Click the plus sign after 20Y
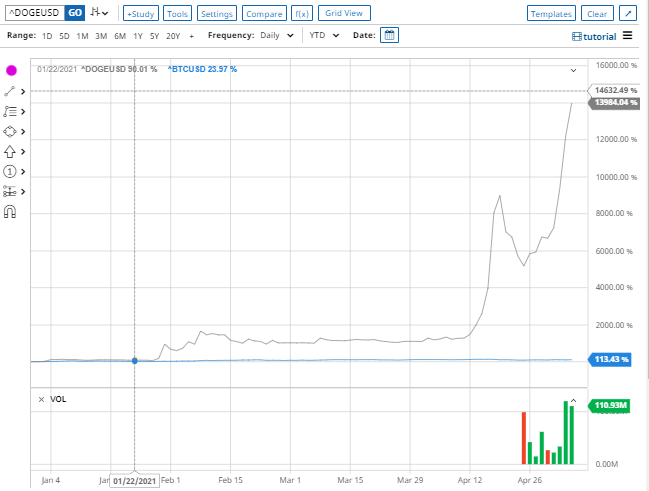This screenshot has width=649, height=491. [x=191, y=36]
